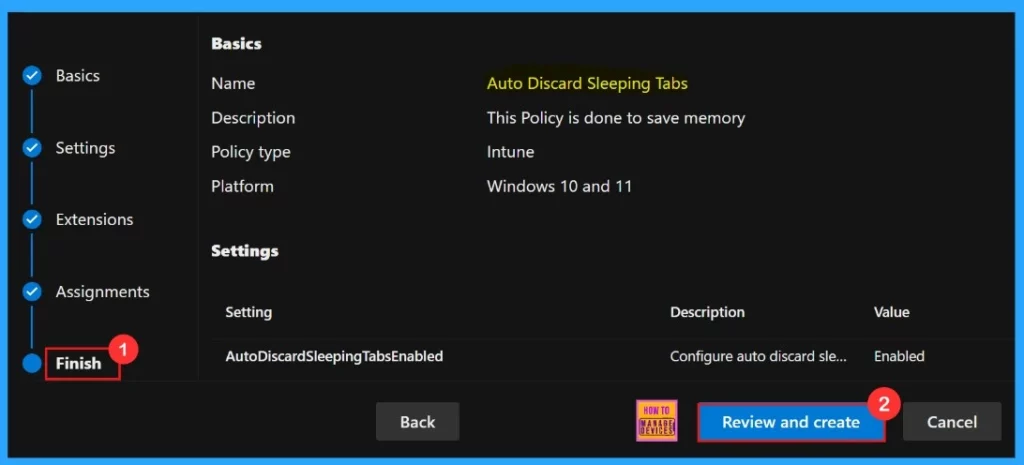Click the Basics section heading
Screen dimensions: 1024x465
pyautogui.click(x=236, y=44)
